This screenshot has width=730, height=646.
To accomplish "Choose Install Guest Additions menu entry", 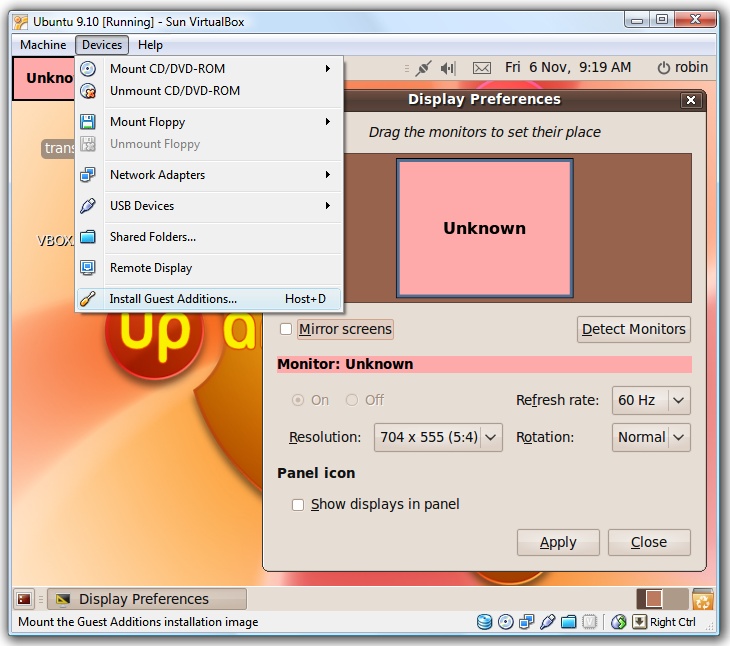I will click(209, 299).
